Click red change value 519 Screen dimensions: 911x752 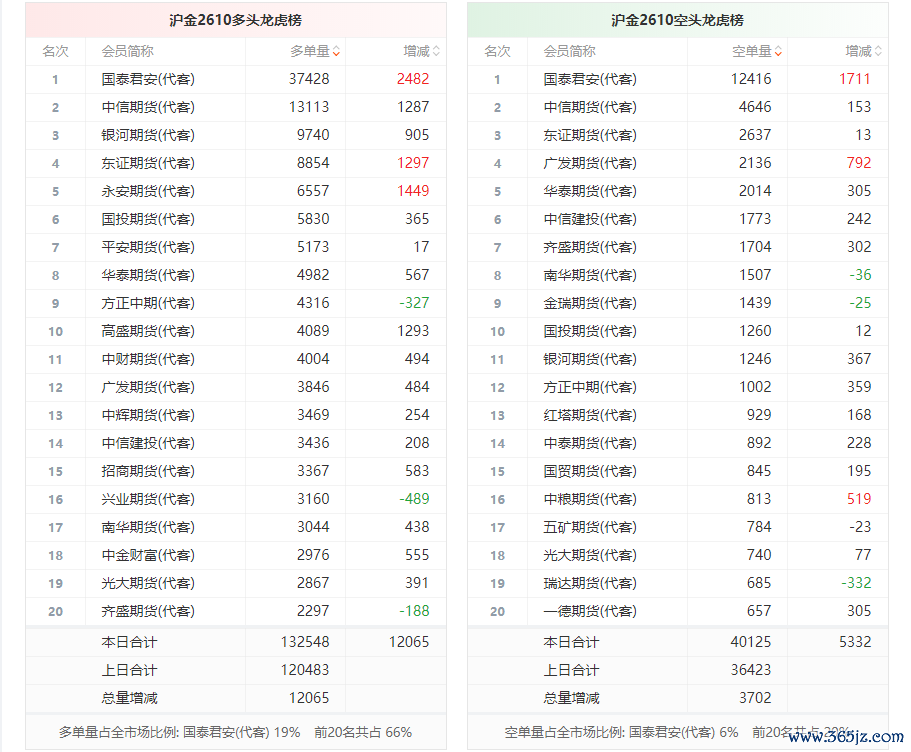point(859,499)
